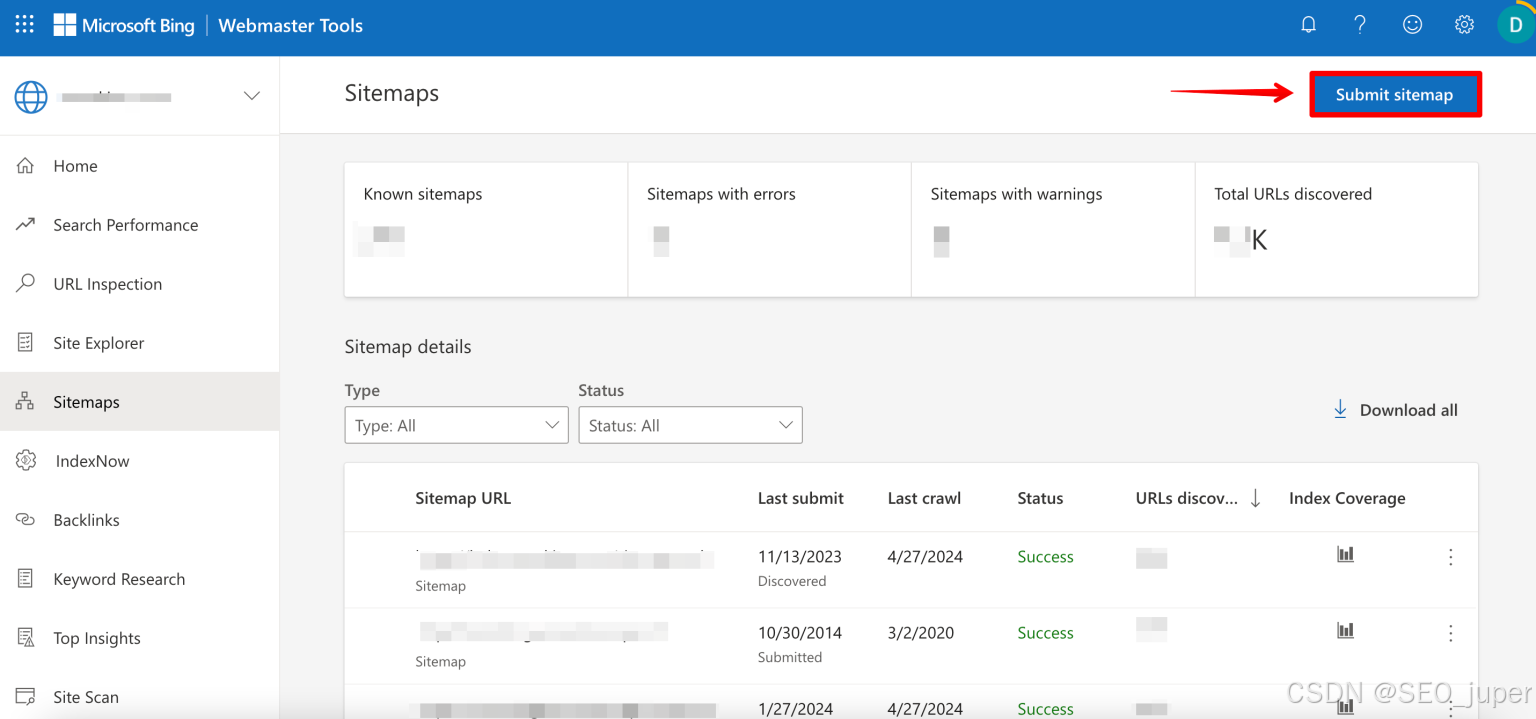Click the Keyword Research list icon

(x=26, y=579)
